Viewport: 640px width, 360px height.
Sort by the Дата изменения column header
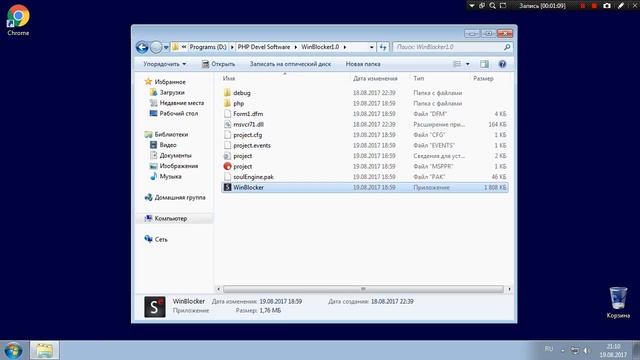(375, 78)
